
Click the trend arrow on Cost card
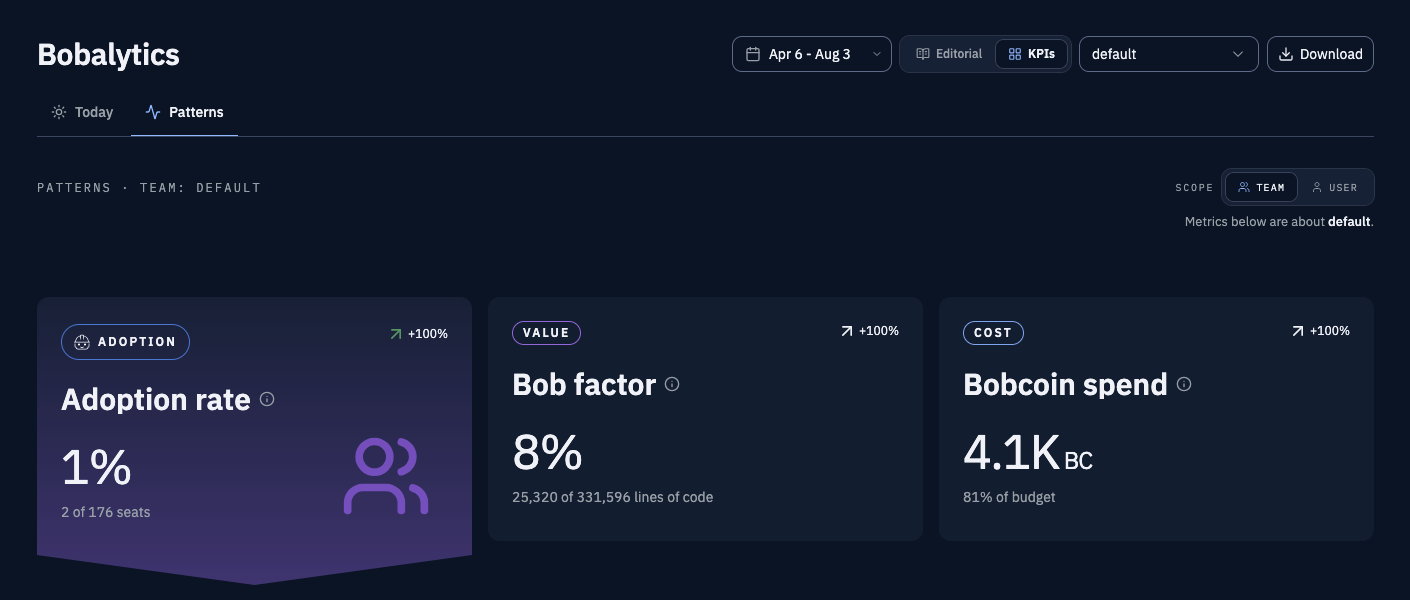click(x=1297, y=331)
